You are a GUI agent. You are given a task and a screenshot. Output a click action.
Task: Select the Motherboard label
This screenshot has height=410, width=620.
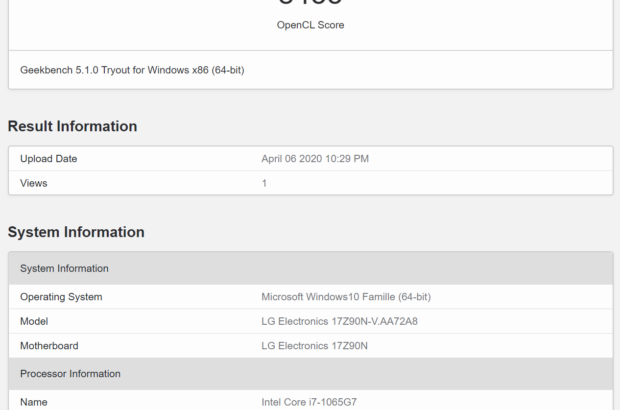(49, 346)
